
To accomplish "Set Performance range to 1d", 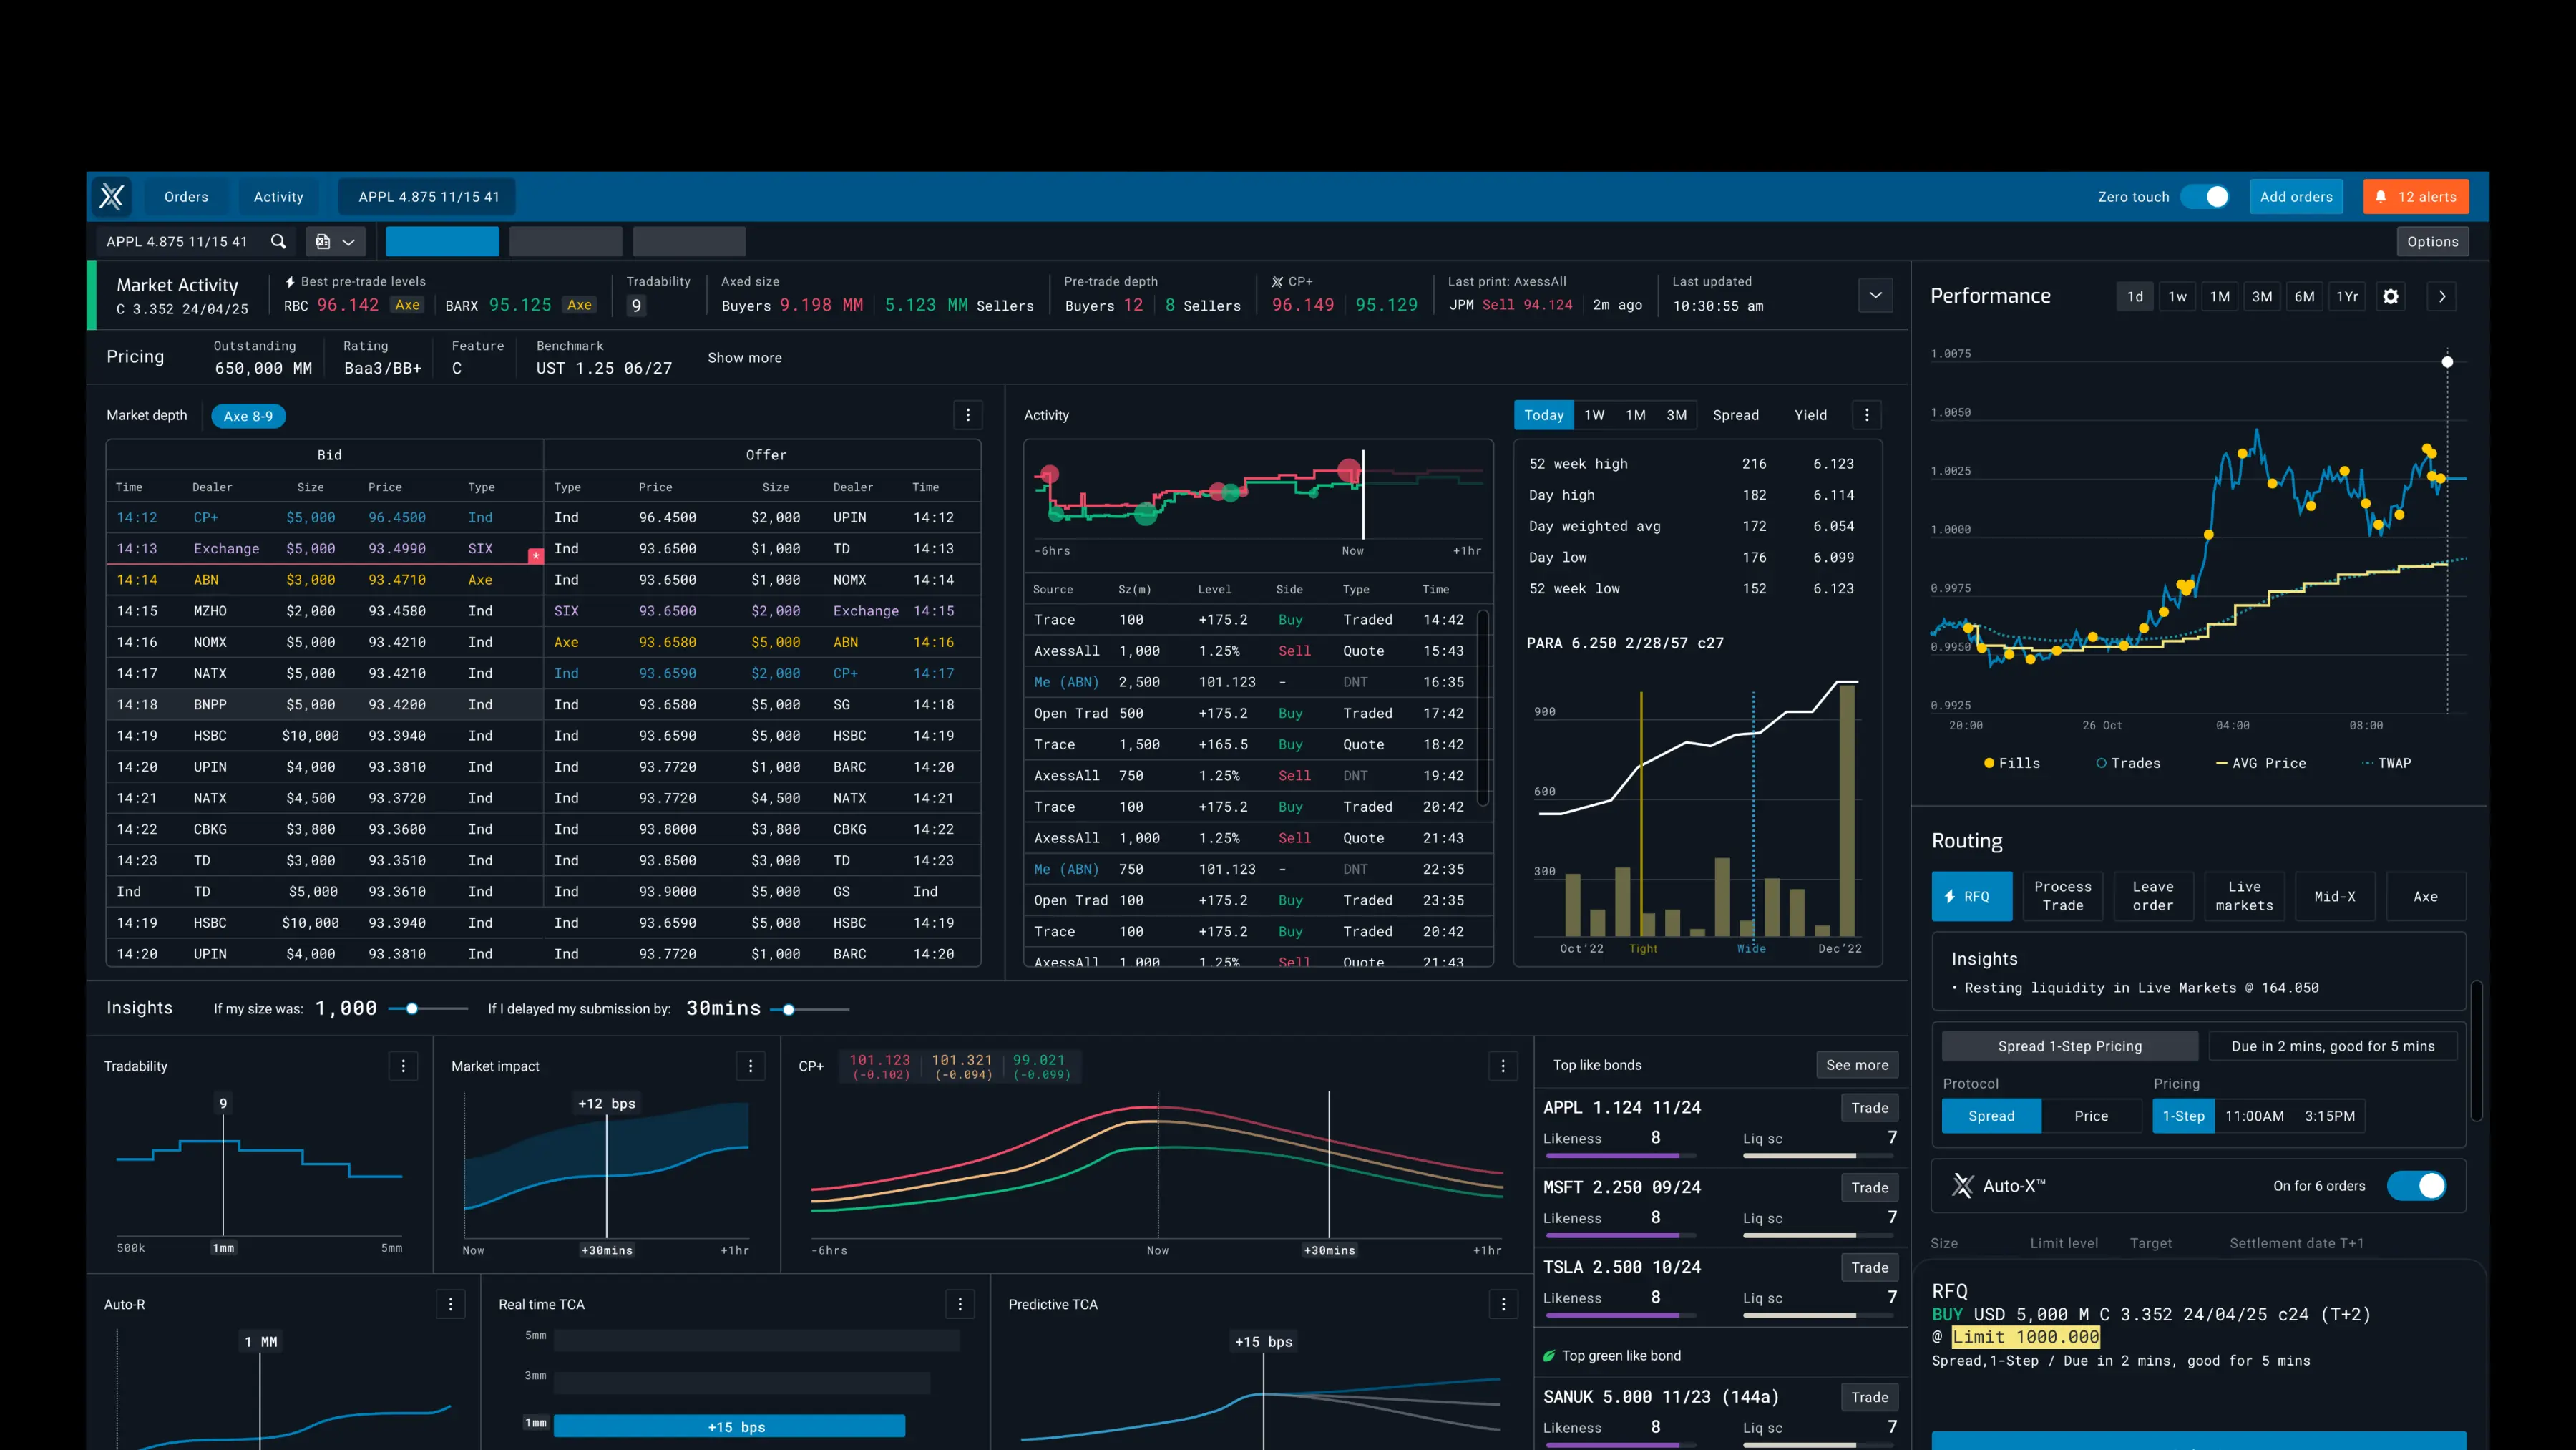I will pos(2135,296).
